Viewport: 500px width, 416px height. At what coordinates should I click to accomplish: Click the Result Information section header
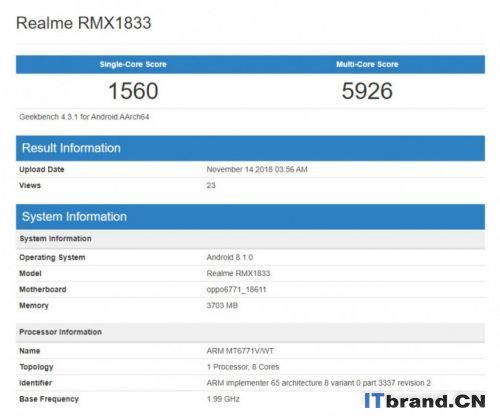point(250,148)
